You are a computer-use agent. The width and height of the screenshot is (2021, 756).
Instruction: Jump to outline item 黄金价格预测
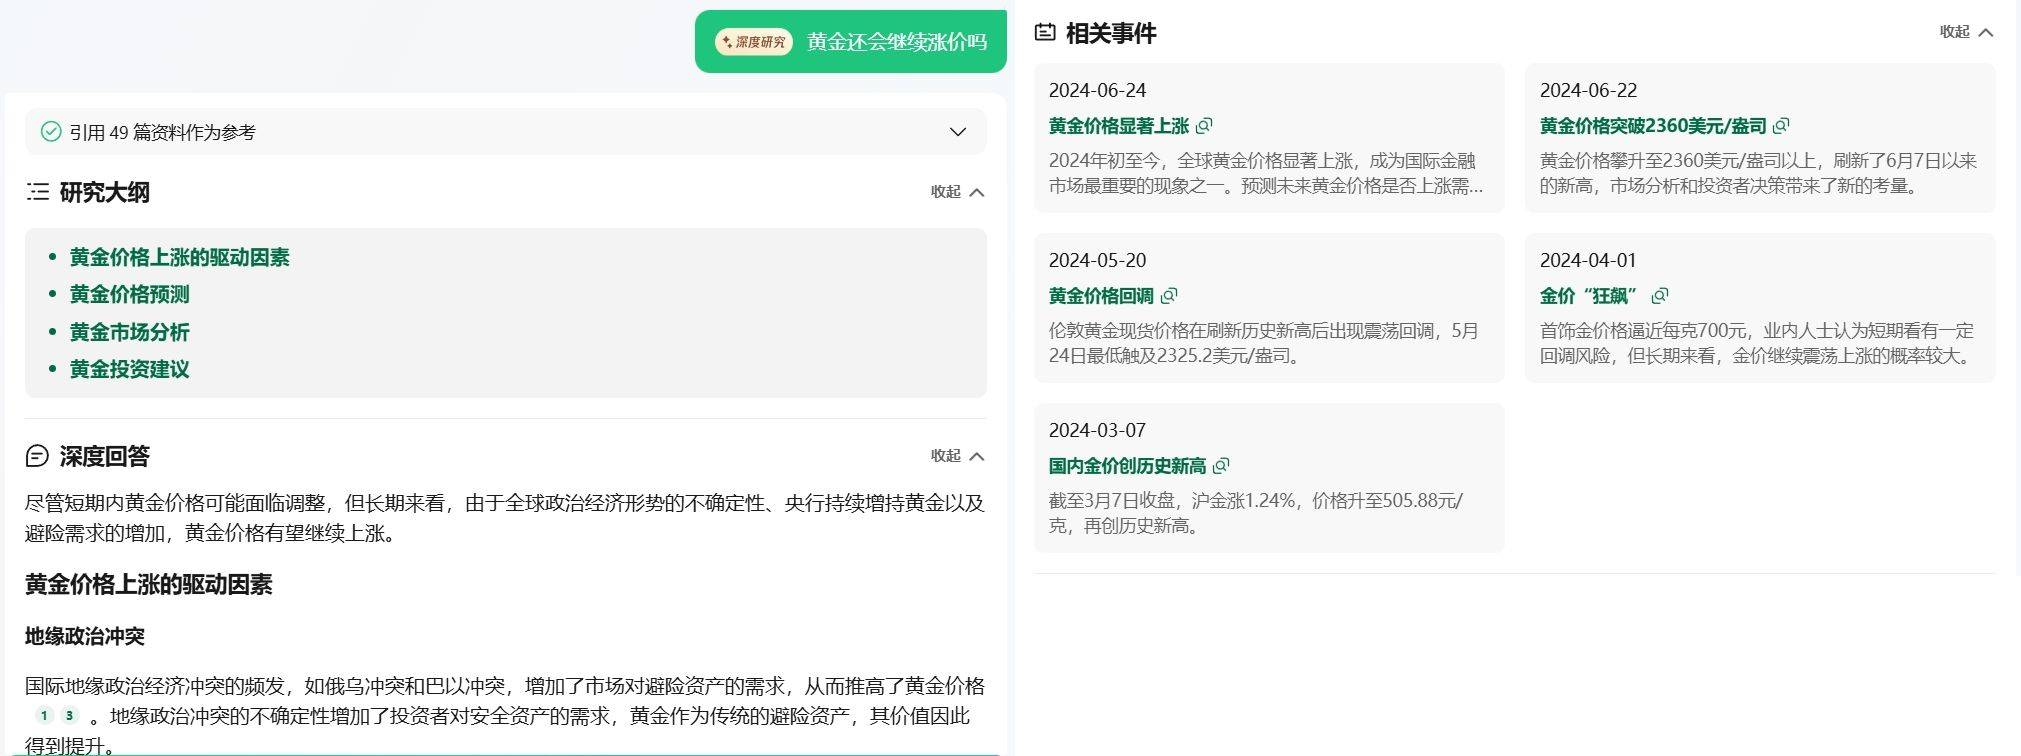[129, 295]
